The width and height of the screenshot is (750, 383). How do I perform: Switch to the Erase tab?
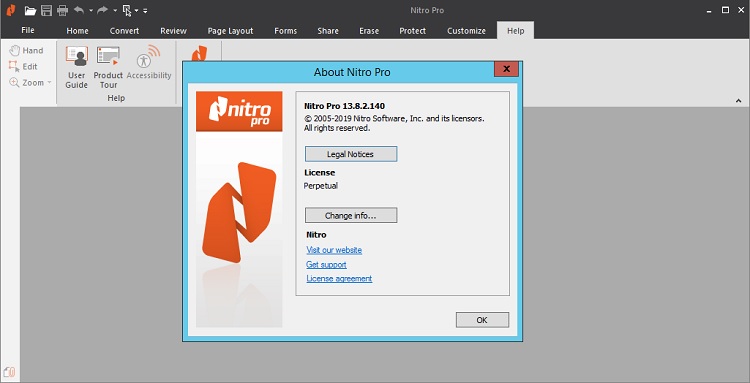click(369, 31)
